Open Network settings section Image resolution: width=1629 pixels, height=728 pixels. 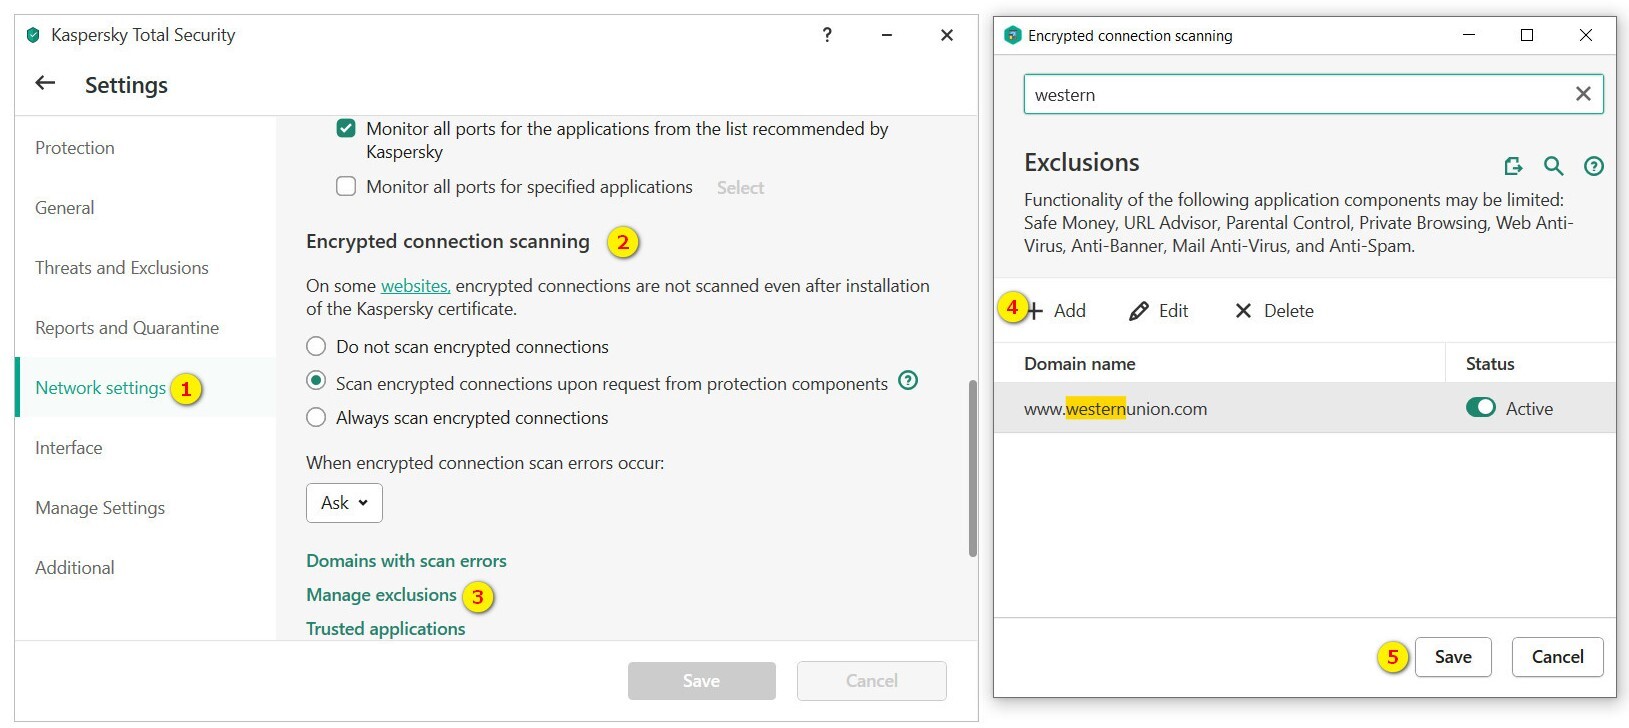tap(101, 388)
